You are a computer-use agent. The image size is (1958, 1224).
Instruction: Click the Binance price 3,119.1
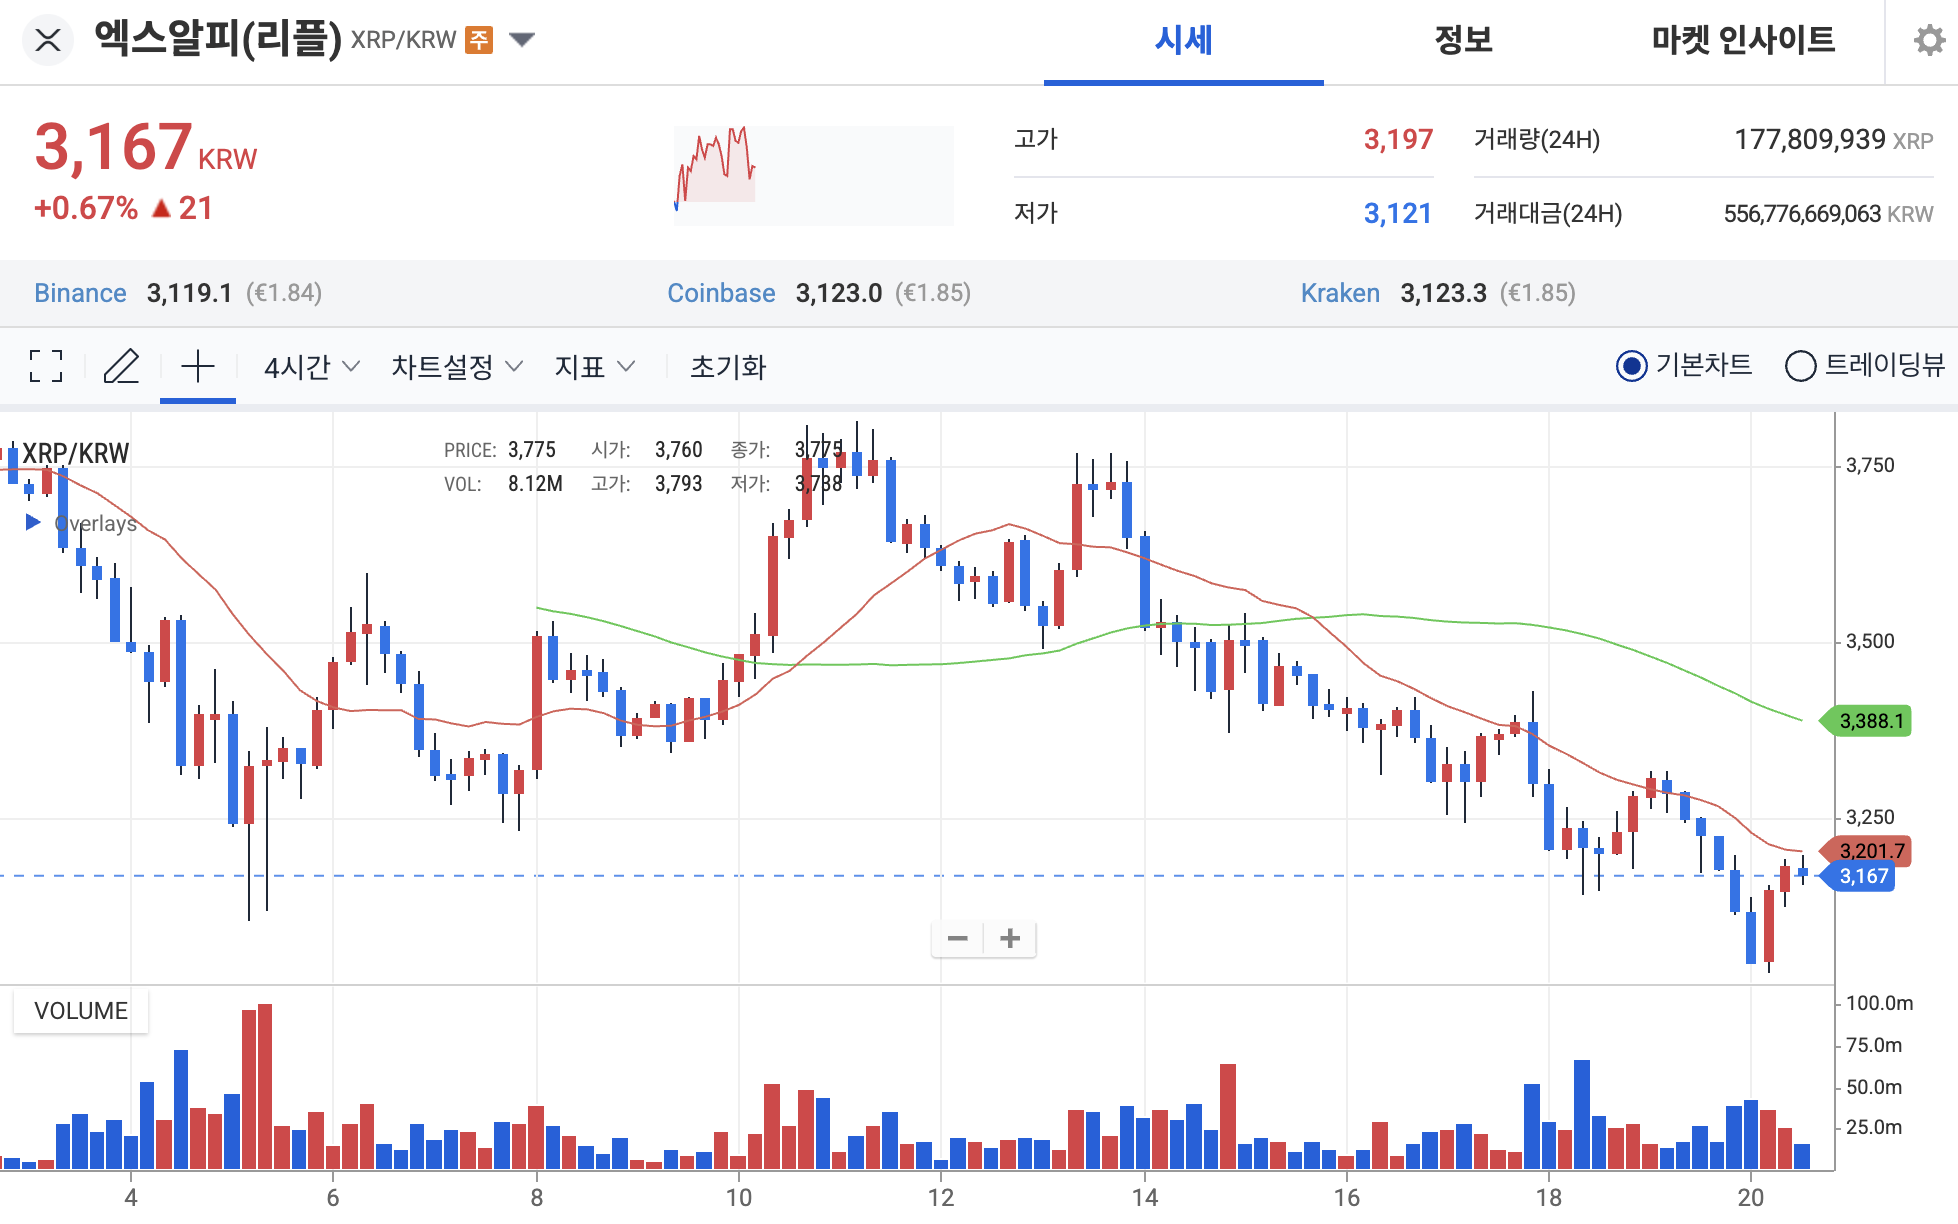[189, 293]
